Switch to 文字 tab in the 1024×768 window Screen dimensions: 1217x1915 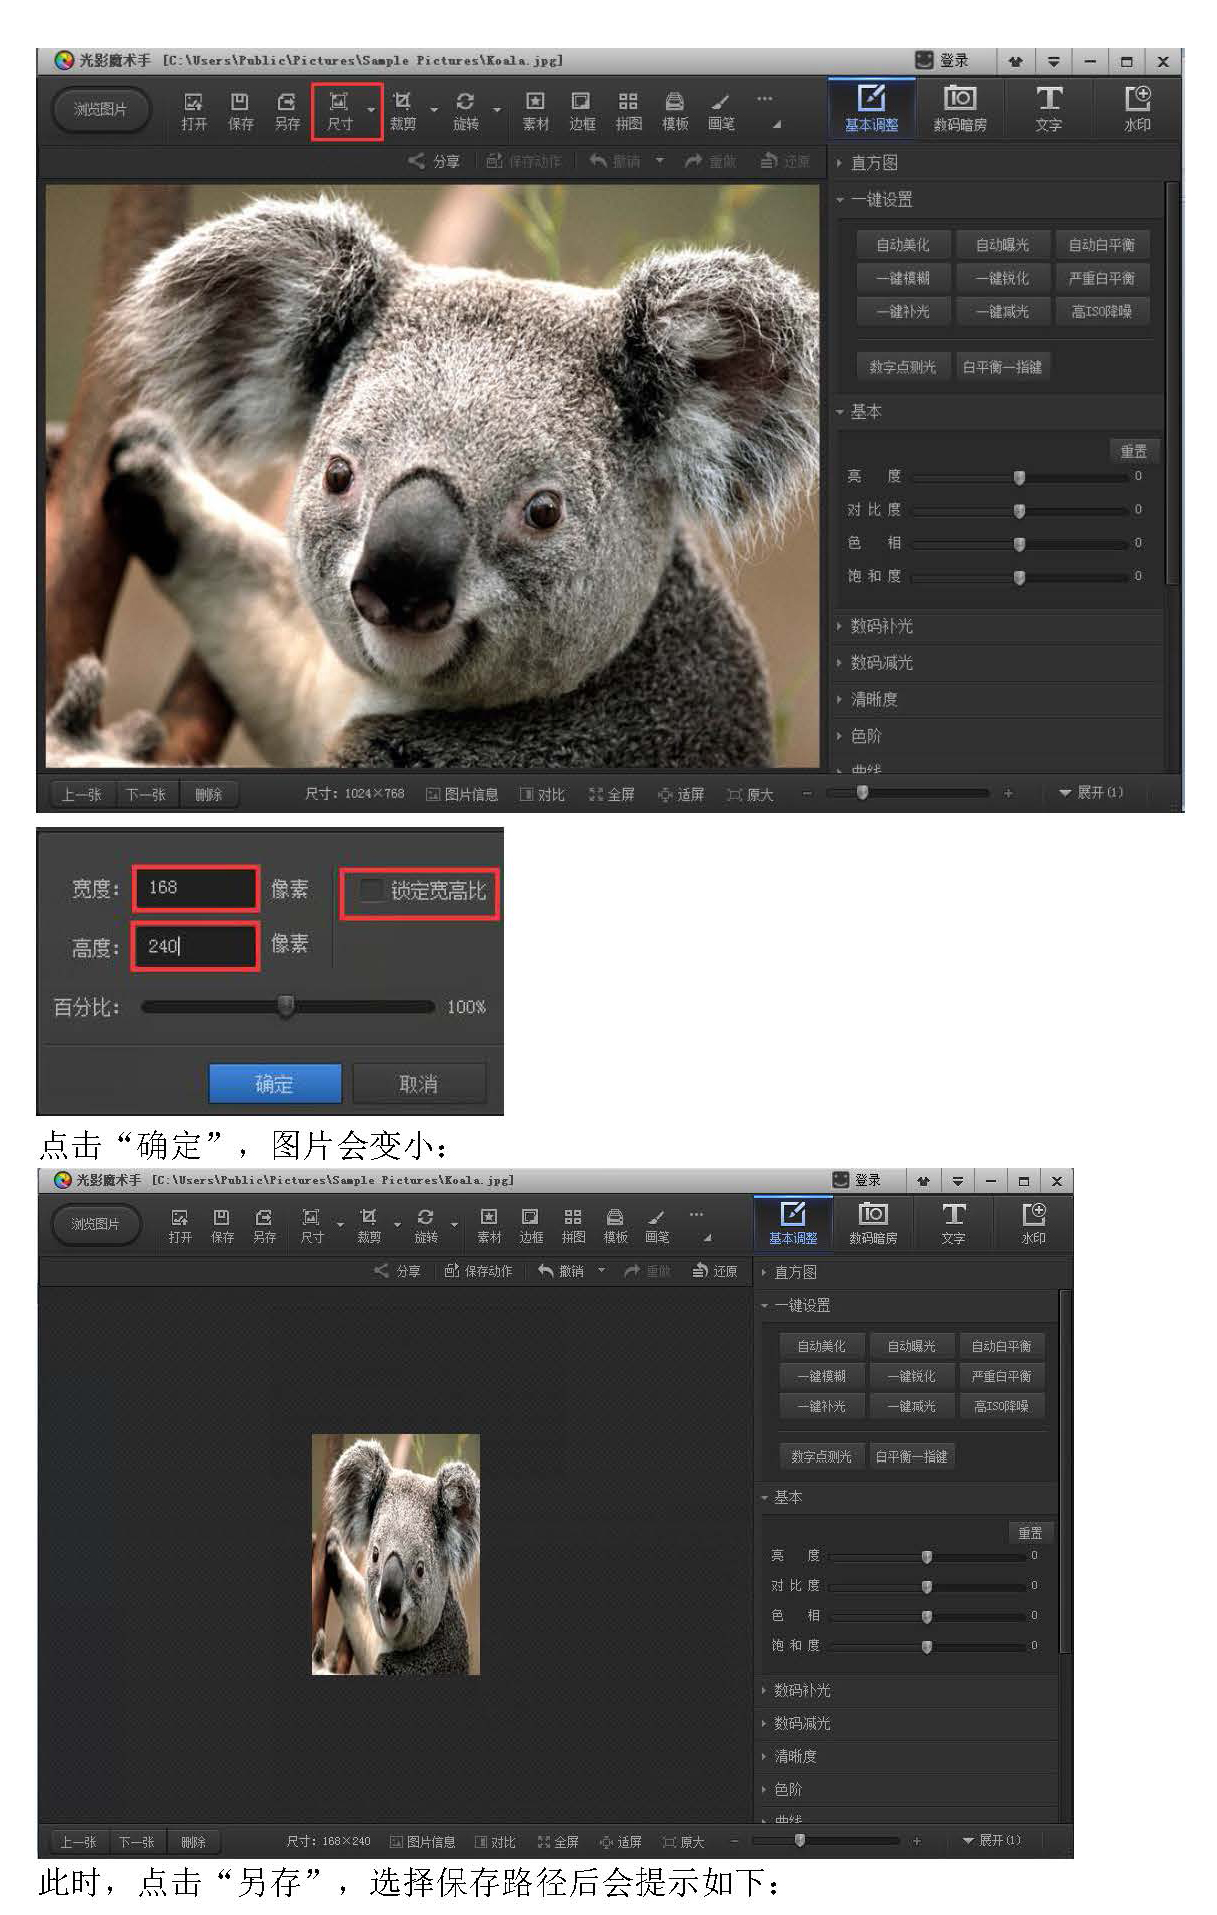pyautogui.click(x=1048, y=108)
